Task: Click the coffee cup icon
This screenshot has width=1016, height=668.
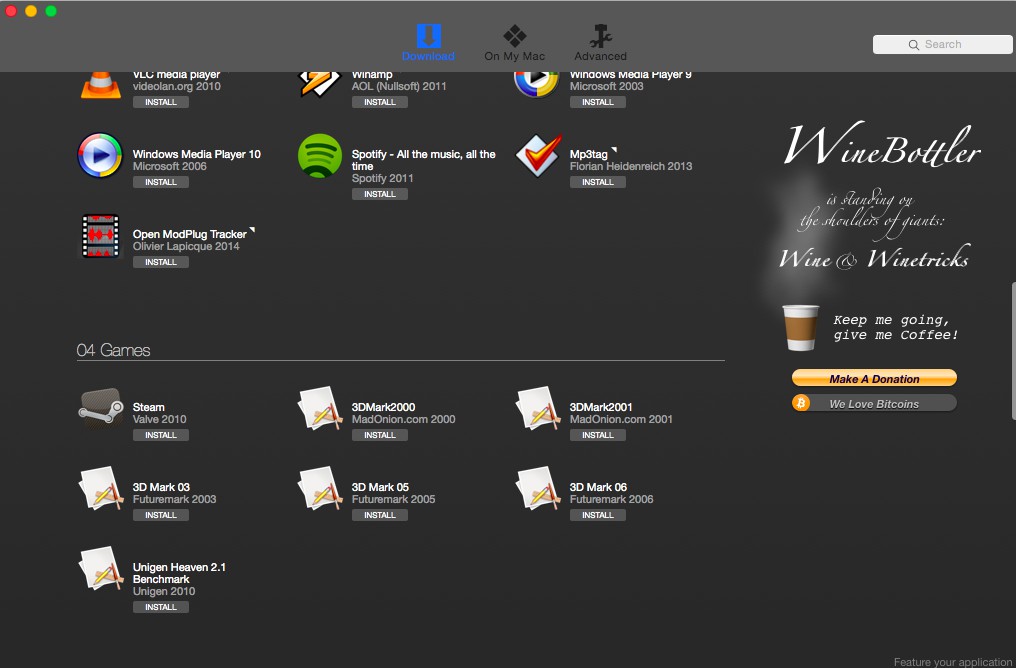Action: pyautogui.click(x=800, y=328)
